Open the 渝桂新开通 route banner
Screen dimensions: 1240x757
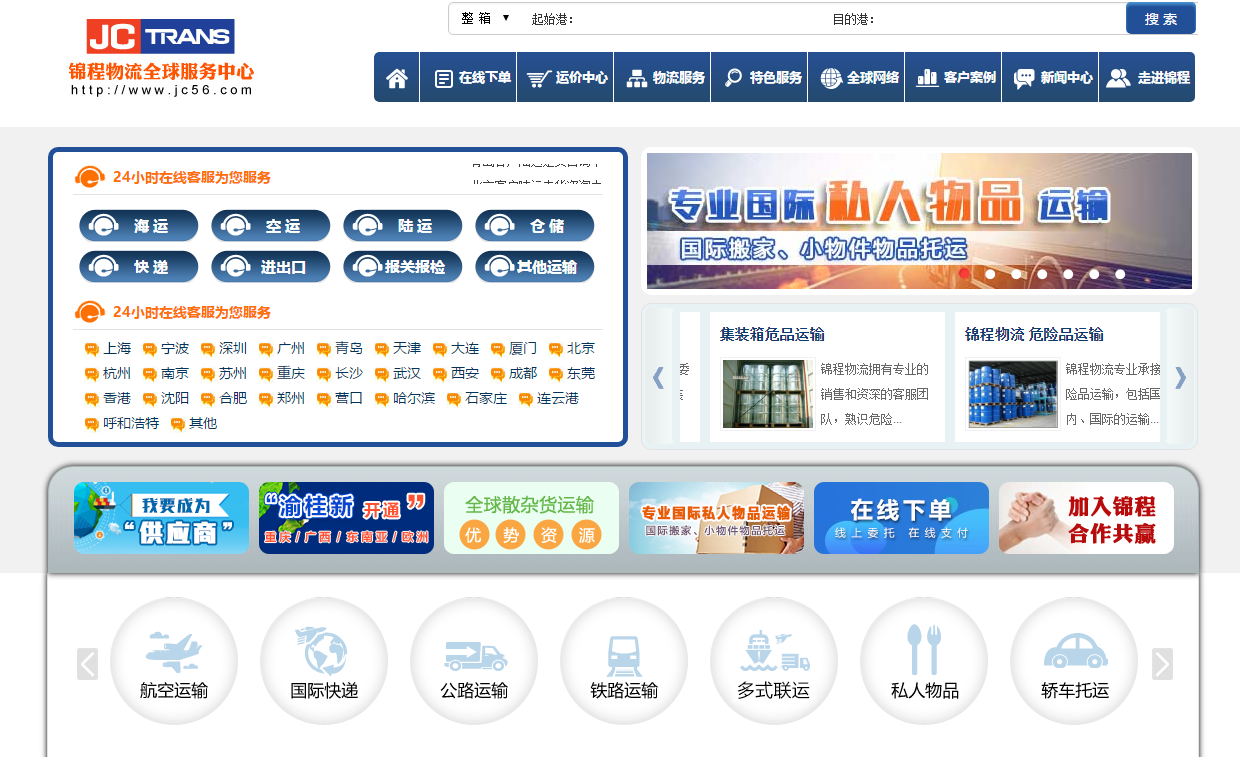[346, 518]
